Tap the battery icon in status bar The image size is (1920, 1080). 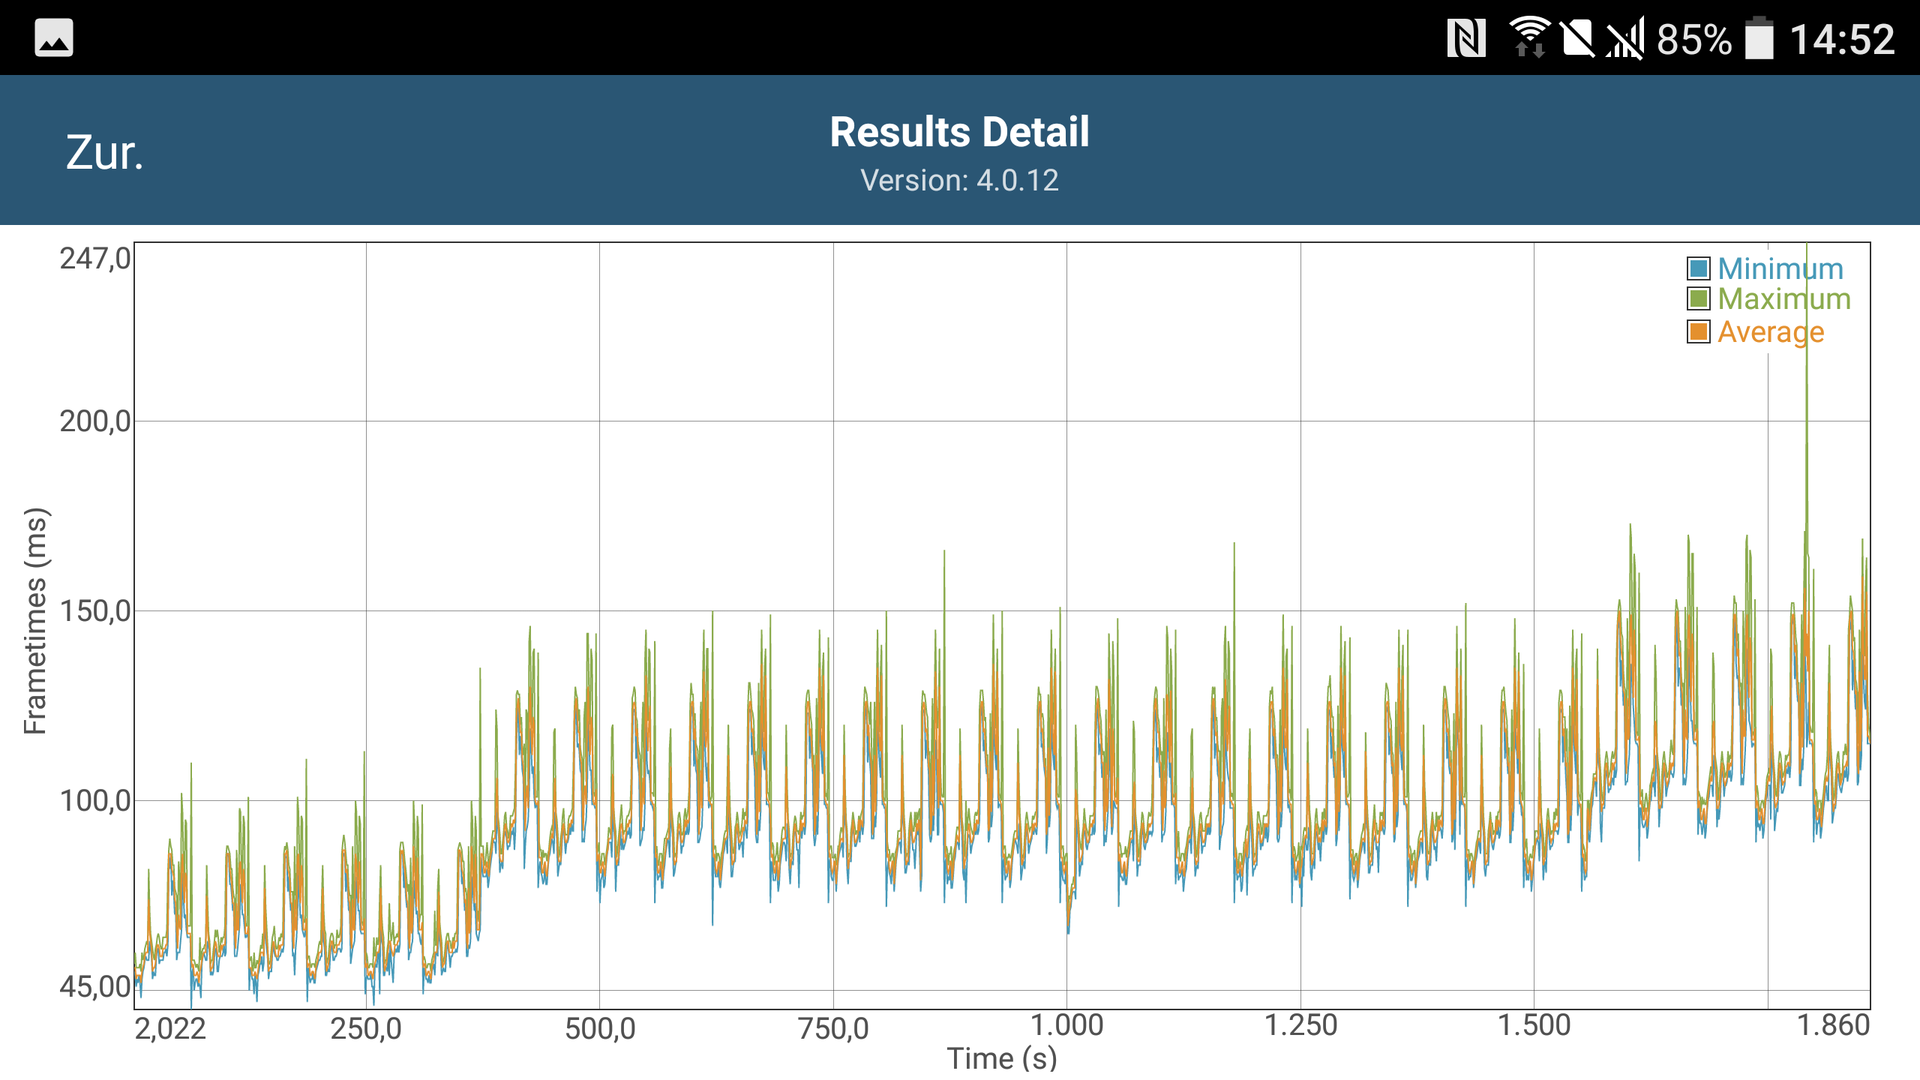click(1759, 39)
